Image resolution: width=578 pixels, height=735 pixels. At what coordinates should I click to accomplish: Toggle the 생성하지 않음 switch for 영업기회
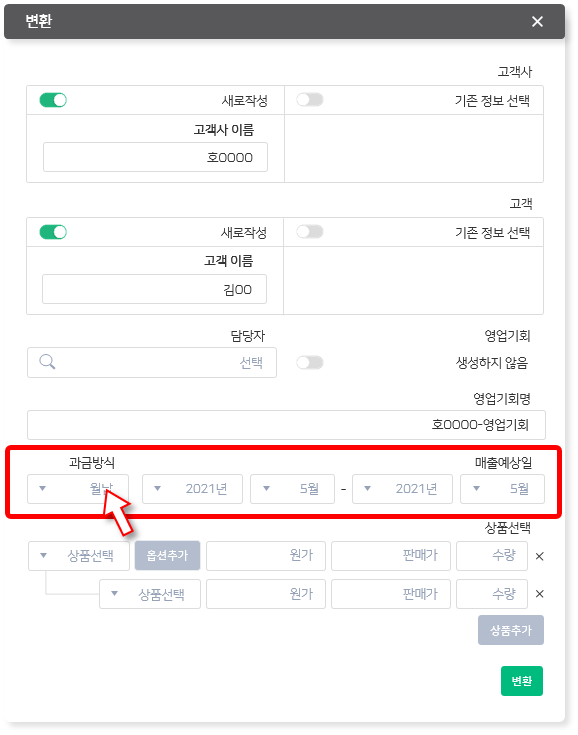[310, 362]
